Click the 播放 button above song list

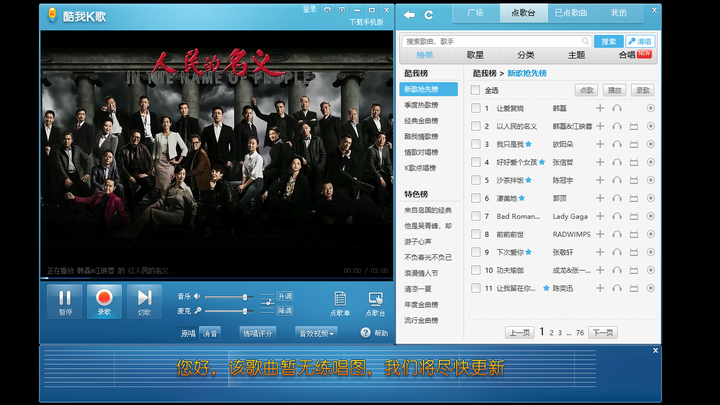click(x=614, y=90)
